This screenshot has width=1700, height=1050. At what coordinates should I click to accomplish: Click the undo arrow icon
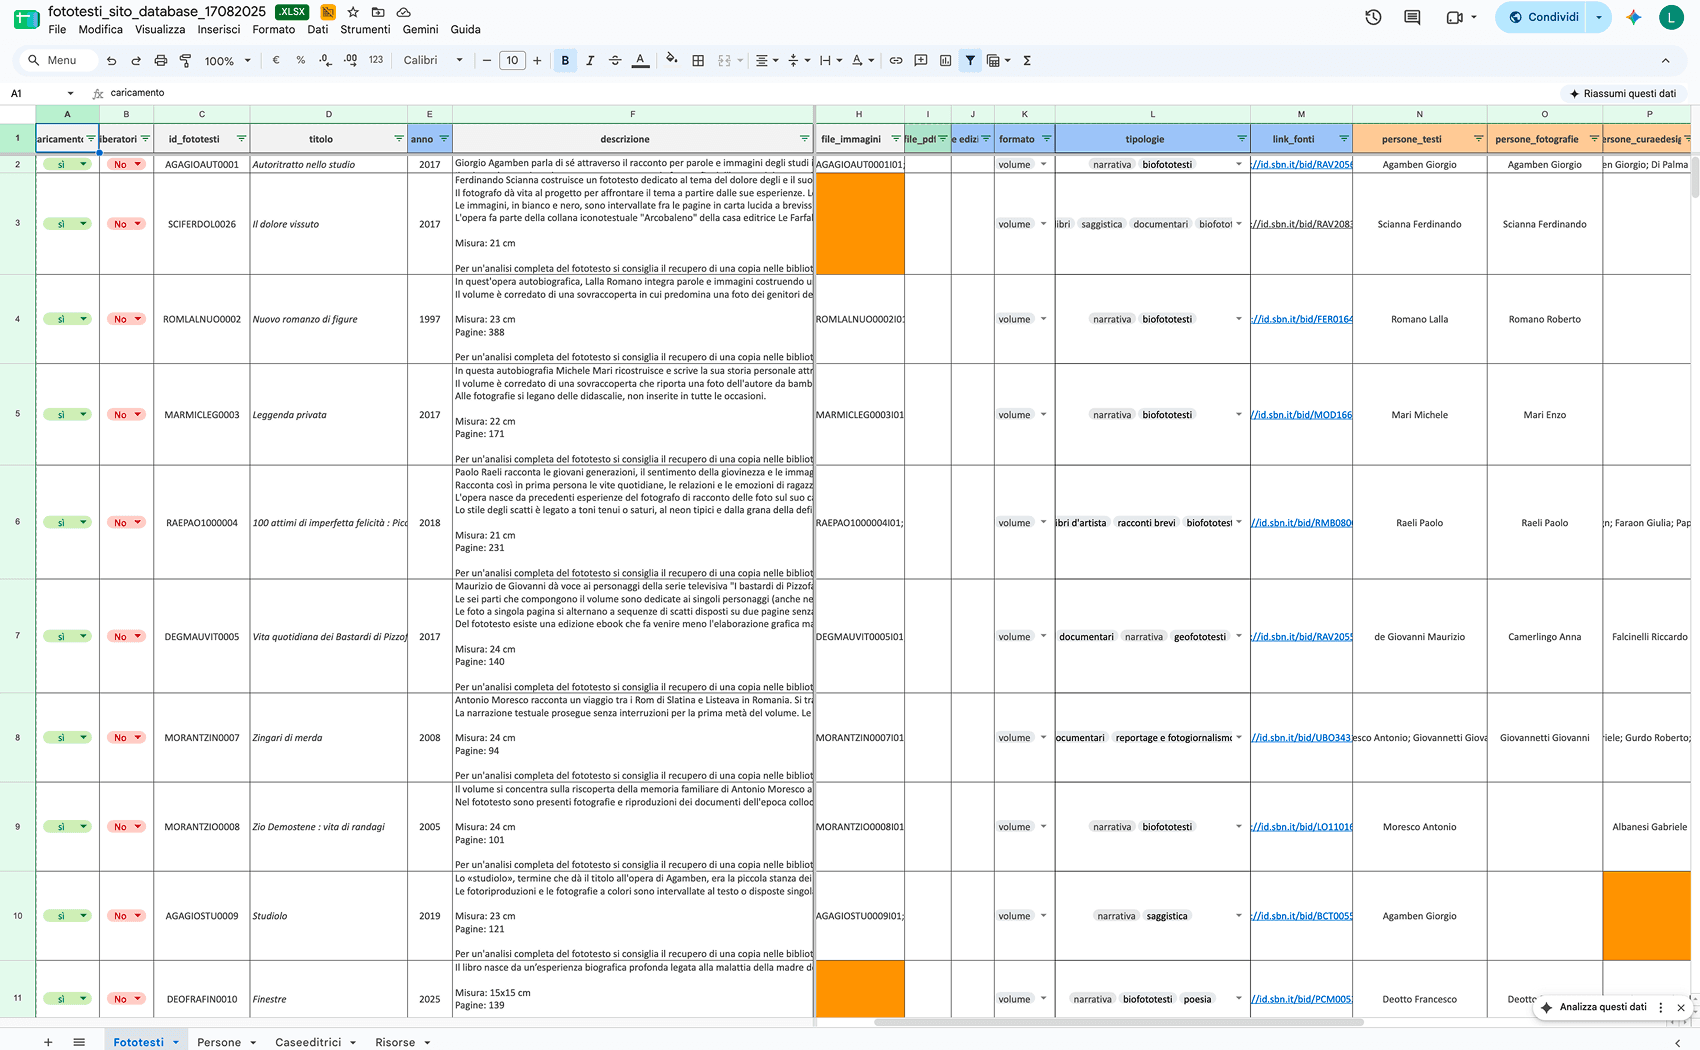pos(111,61)
